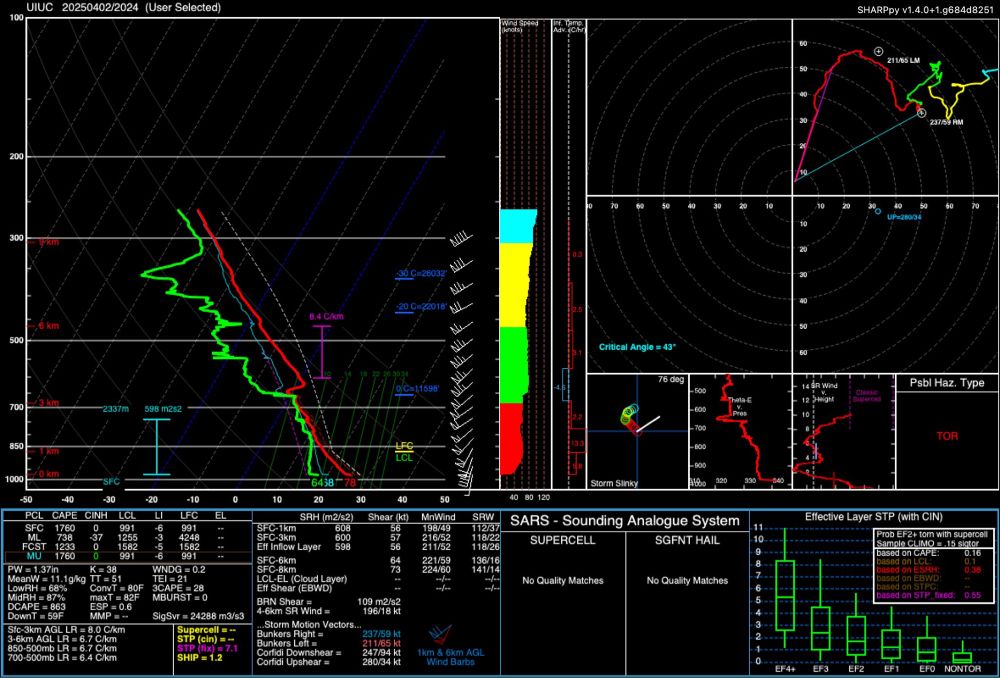This screenshot has width=1000, height=678.
Task: Click the UP=280/34 label on hodograph
Action: point(904,217)
